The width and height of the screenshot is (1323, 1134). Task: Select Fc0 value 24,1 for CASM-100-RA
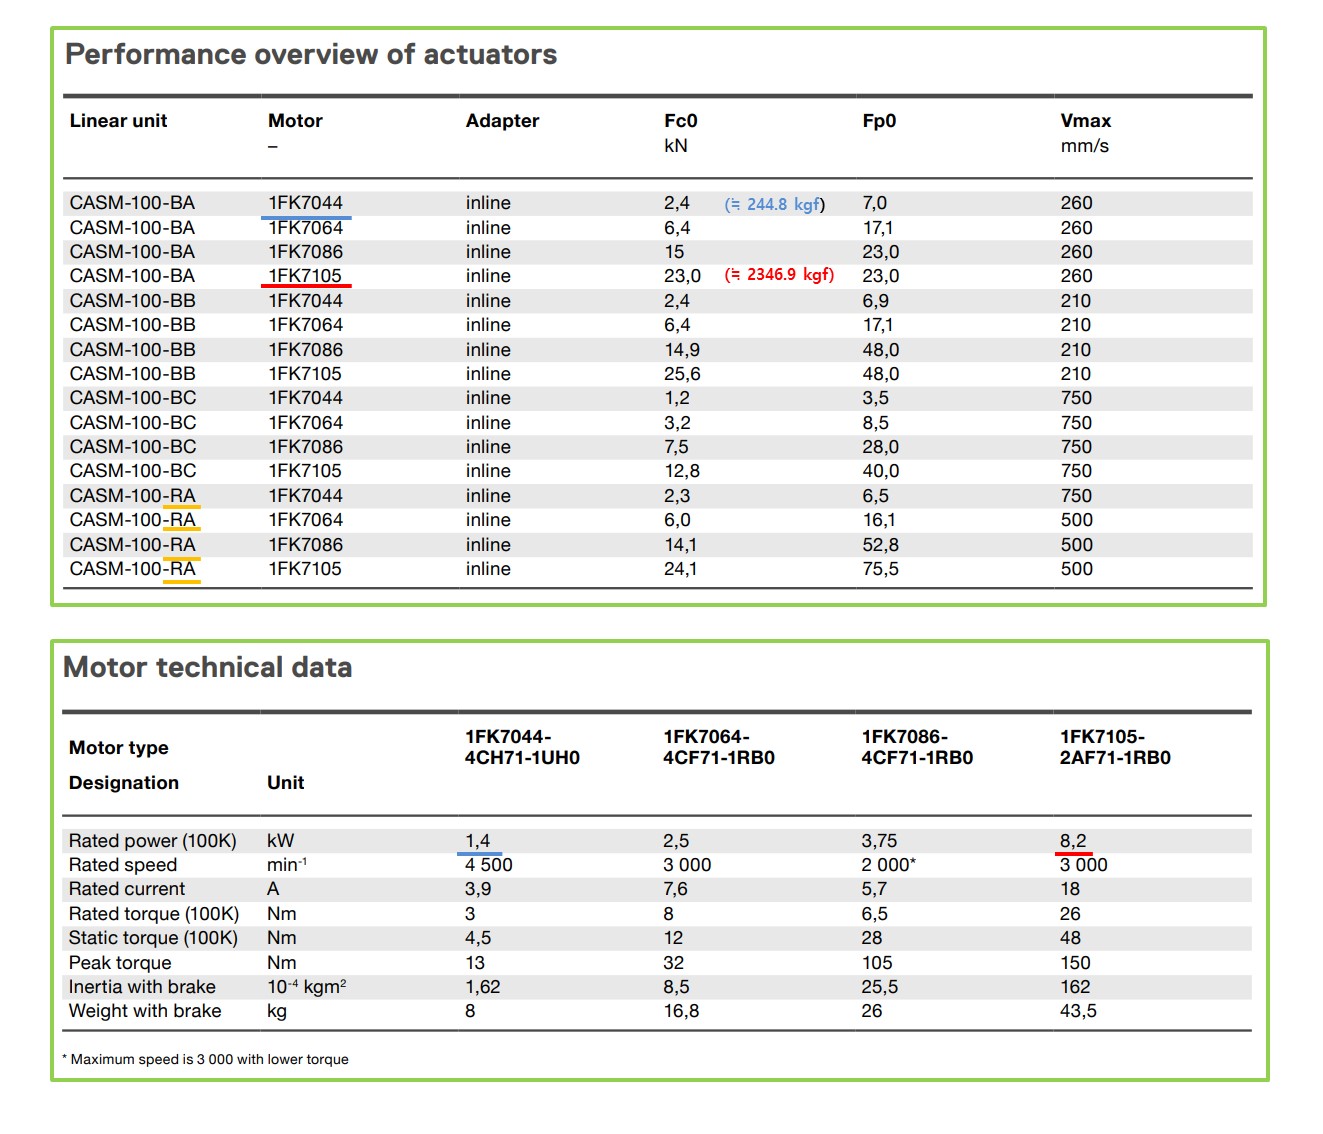coord(681,569)
